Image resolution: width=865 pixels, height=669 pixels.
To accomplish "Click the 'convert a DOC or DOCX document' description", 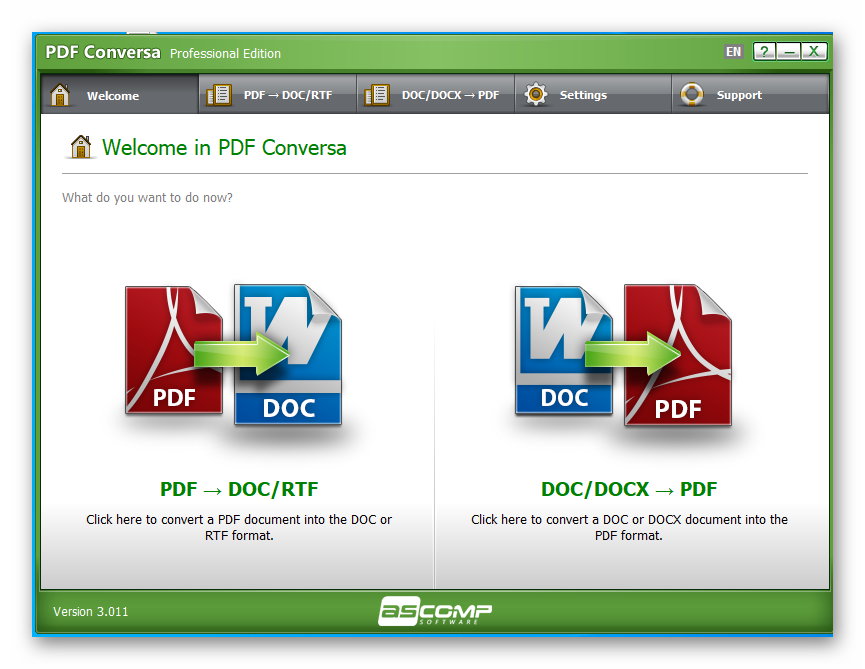I will coord(629,527).
